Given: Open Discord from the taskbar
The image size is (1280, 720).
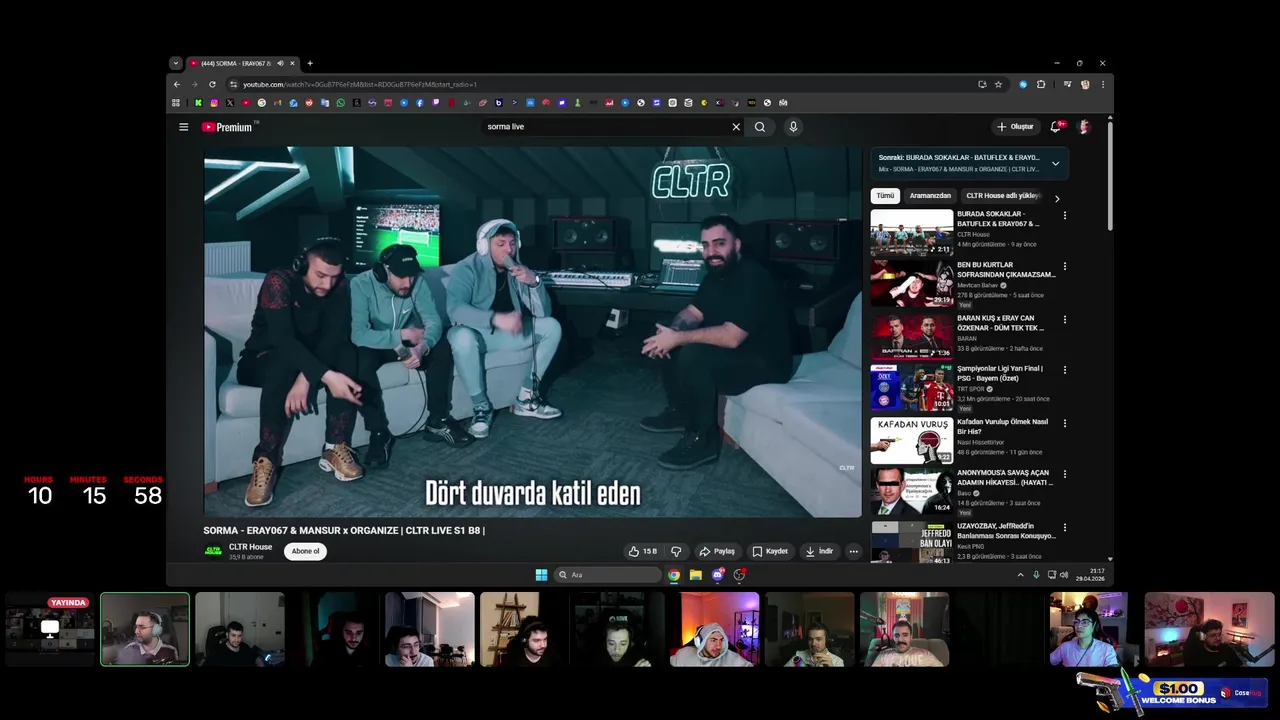Looking at the screenshot, I should 717,574.
